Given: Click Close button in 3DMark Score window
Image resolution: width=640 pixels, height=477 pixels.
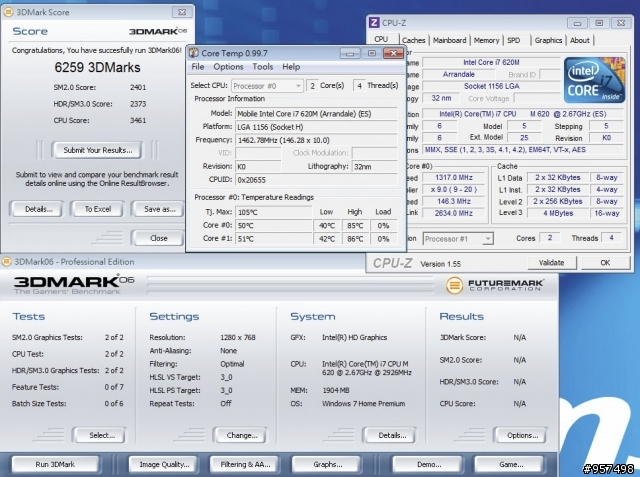Looking at the screenshot, I should point(158,238).
